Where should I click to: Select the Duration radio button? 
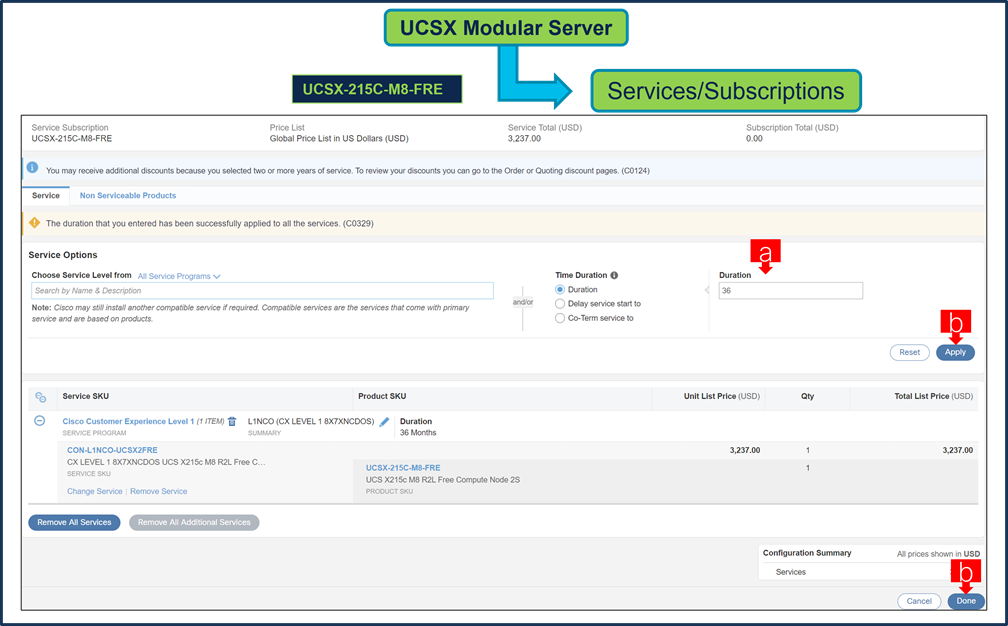tap(560, 290)
